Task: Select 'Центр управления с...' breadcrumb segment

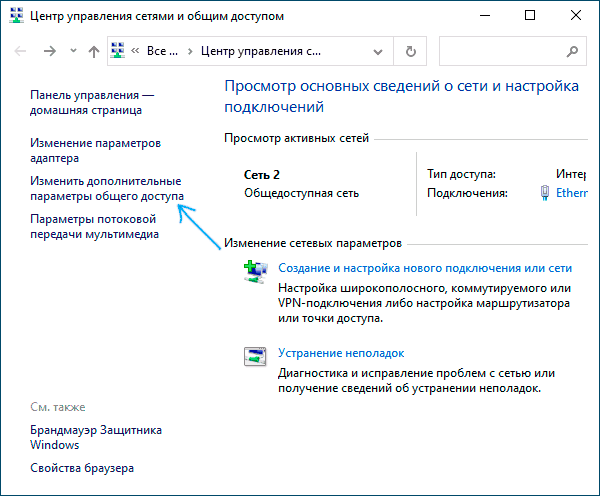Action: 261,51
